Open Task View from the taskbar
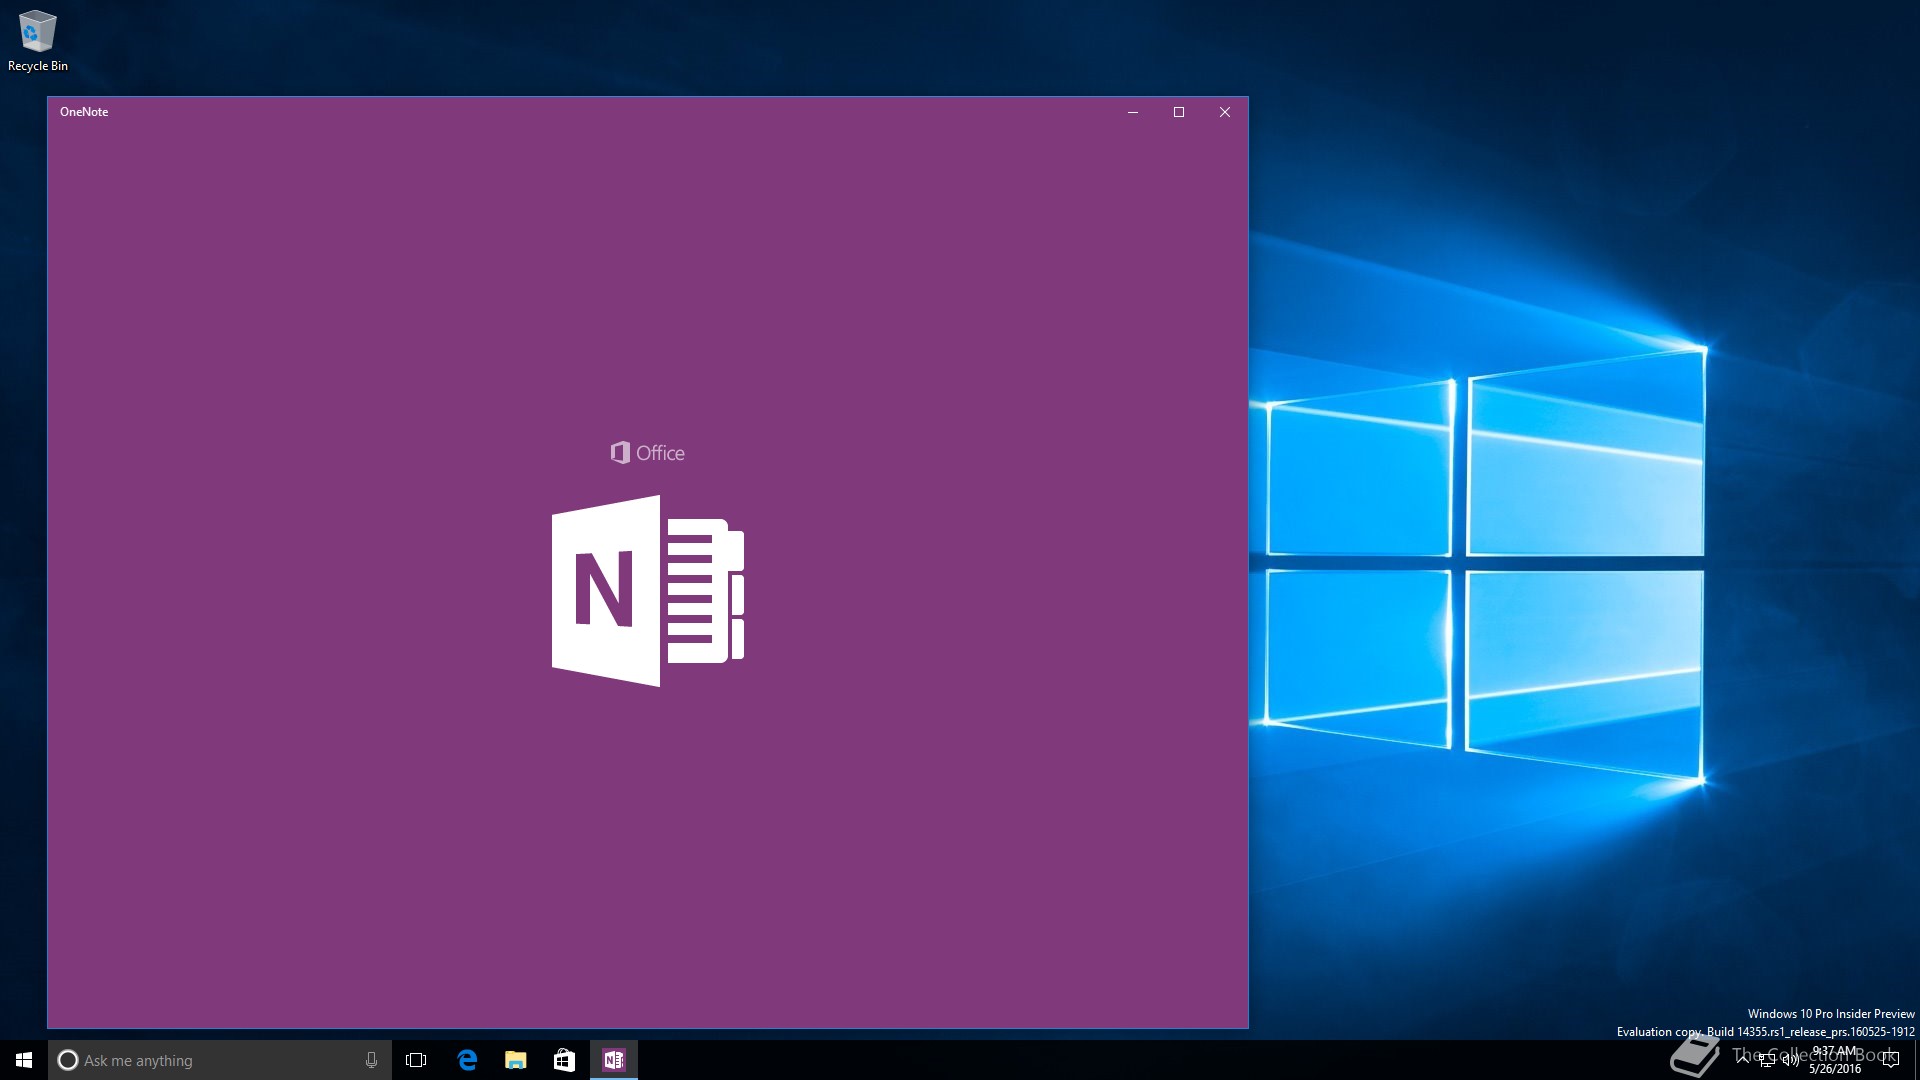 (416, 1060)
